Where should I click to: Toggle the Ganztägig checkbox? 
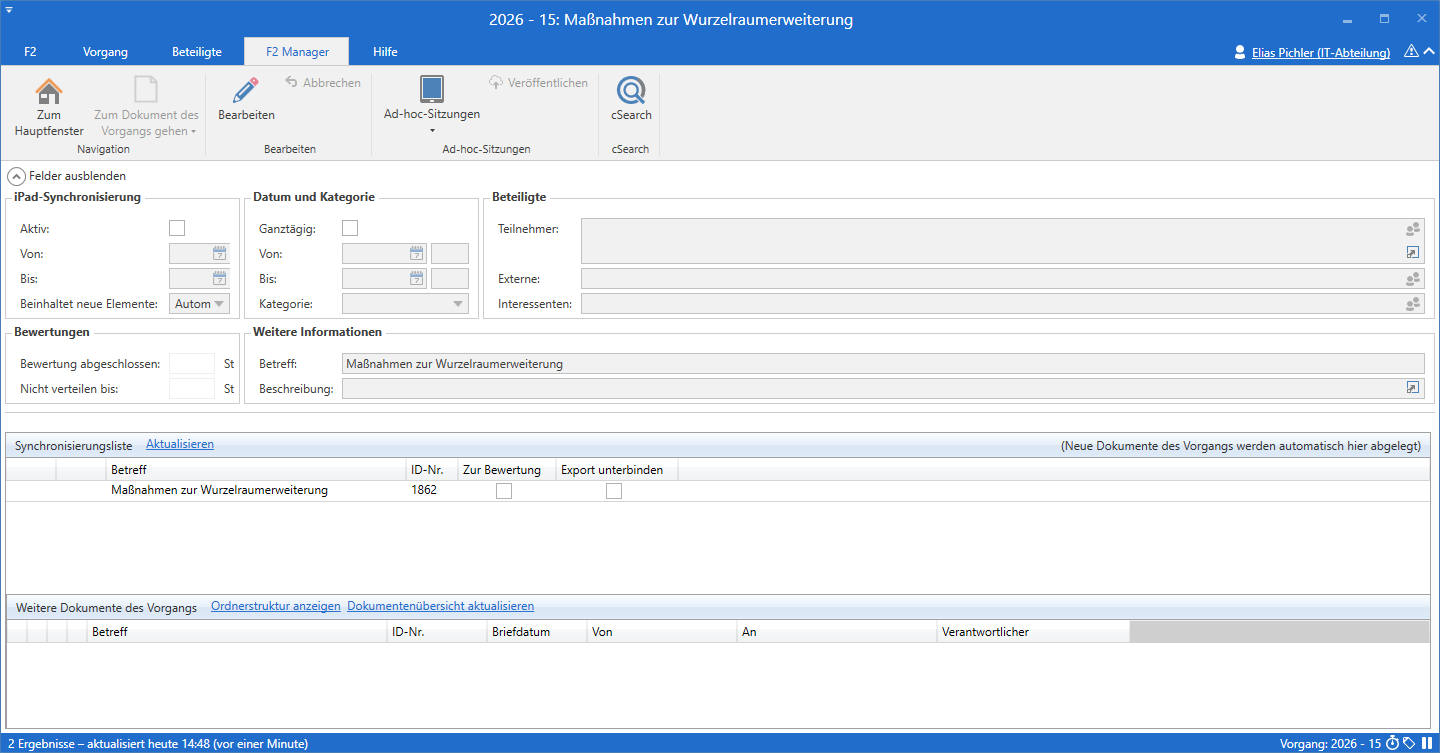coord(350,229)
